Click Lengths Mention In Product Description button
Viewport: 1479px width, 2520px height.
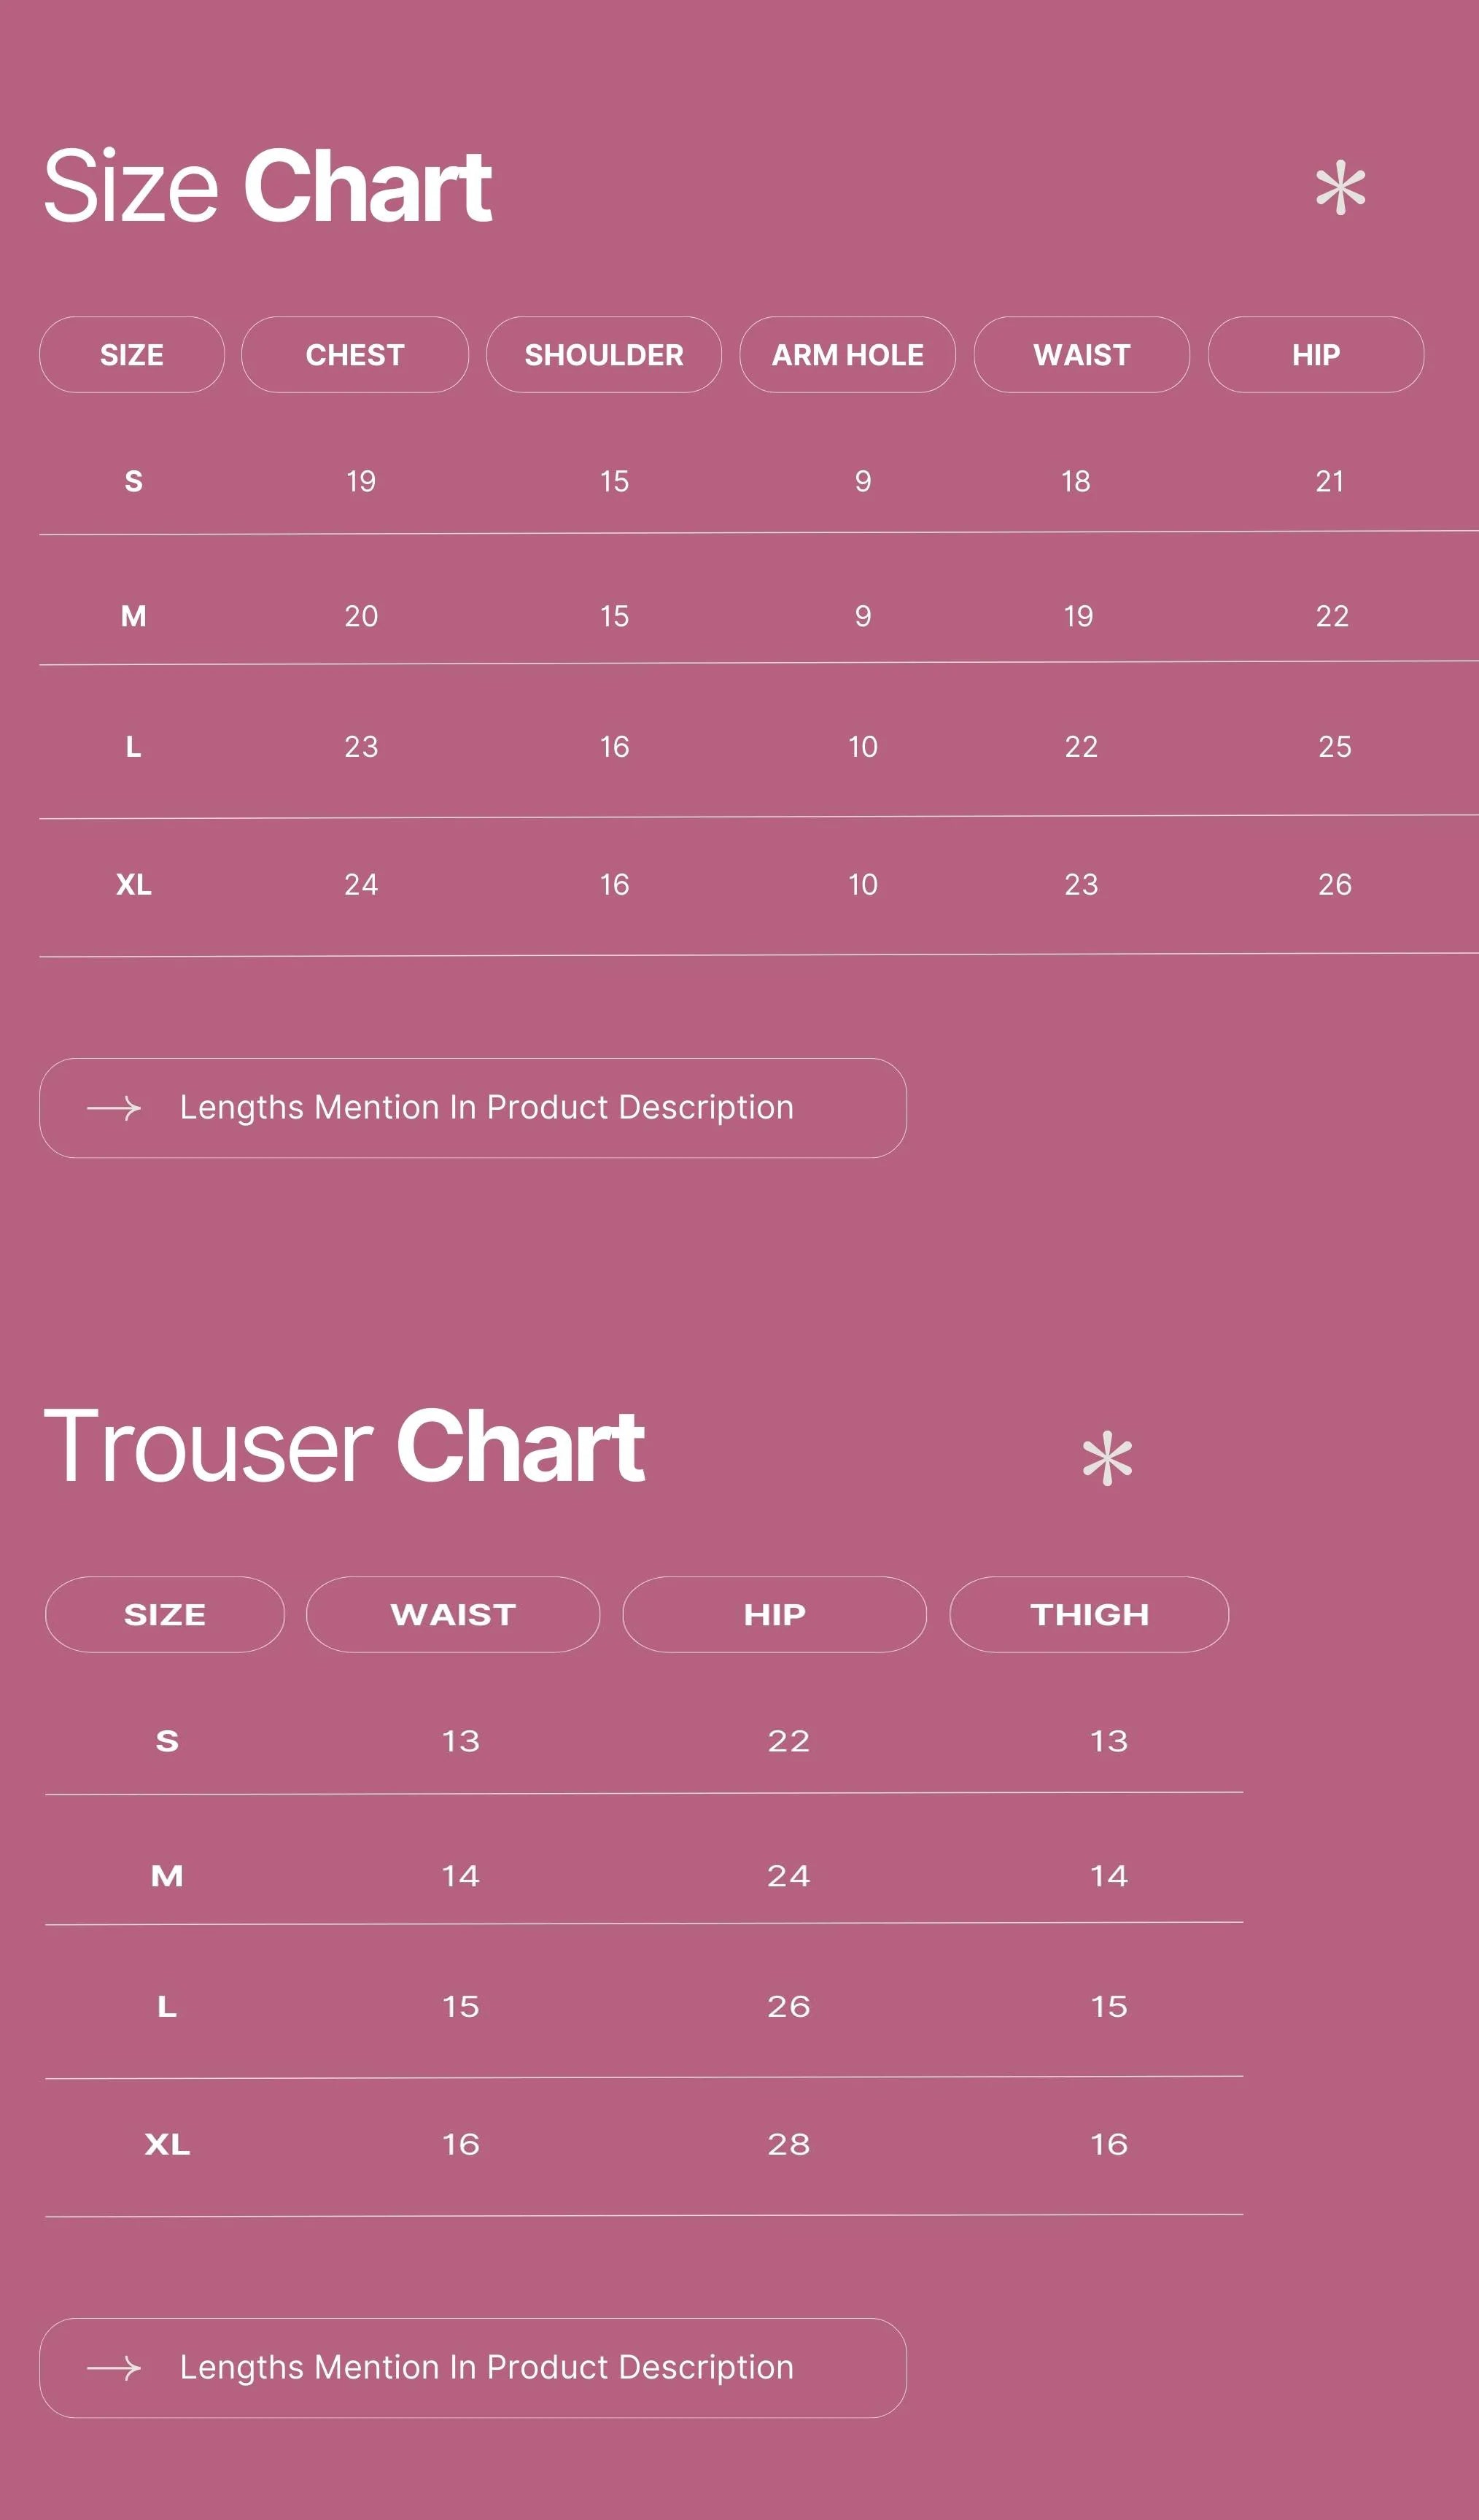[x=473, y=1107]
